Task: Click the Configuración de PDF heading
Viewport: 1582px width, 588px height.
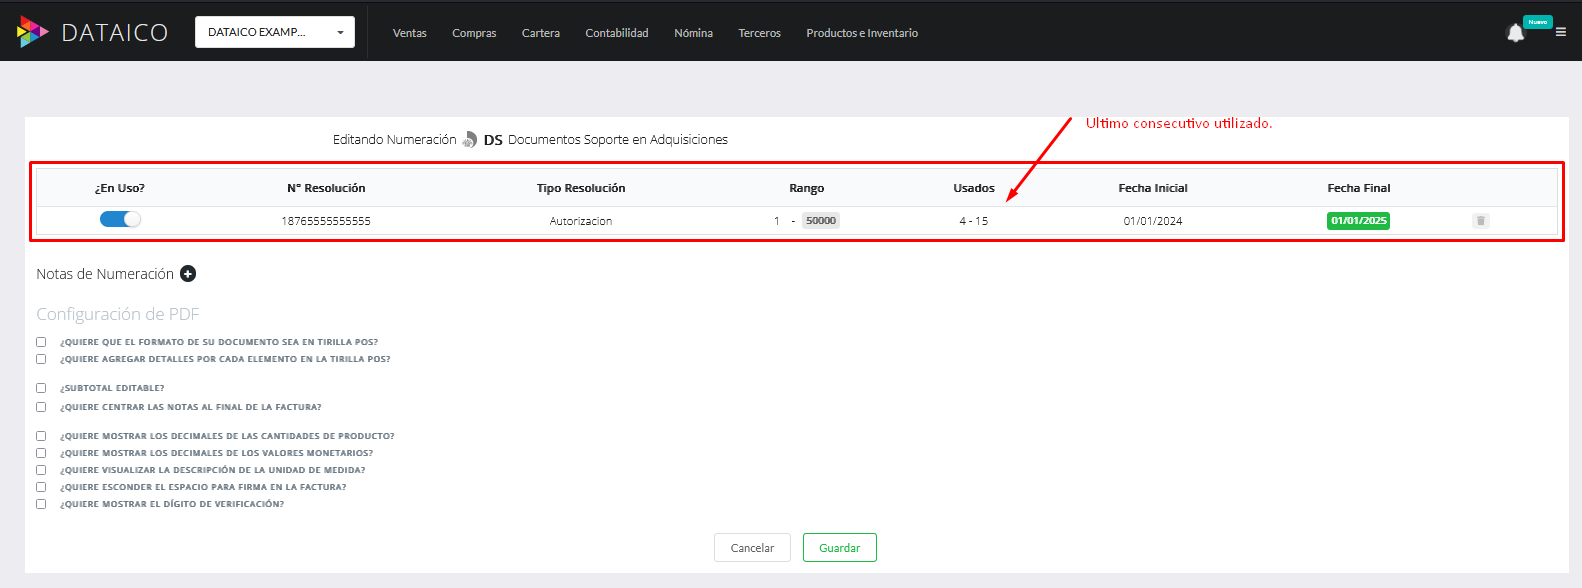Action: tap(118, 314)
